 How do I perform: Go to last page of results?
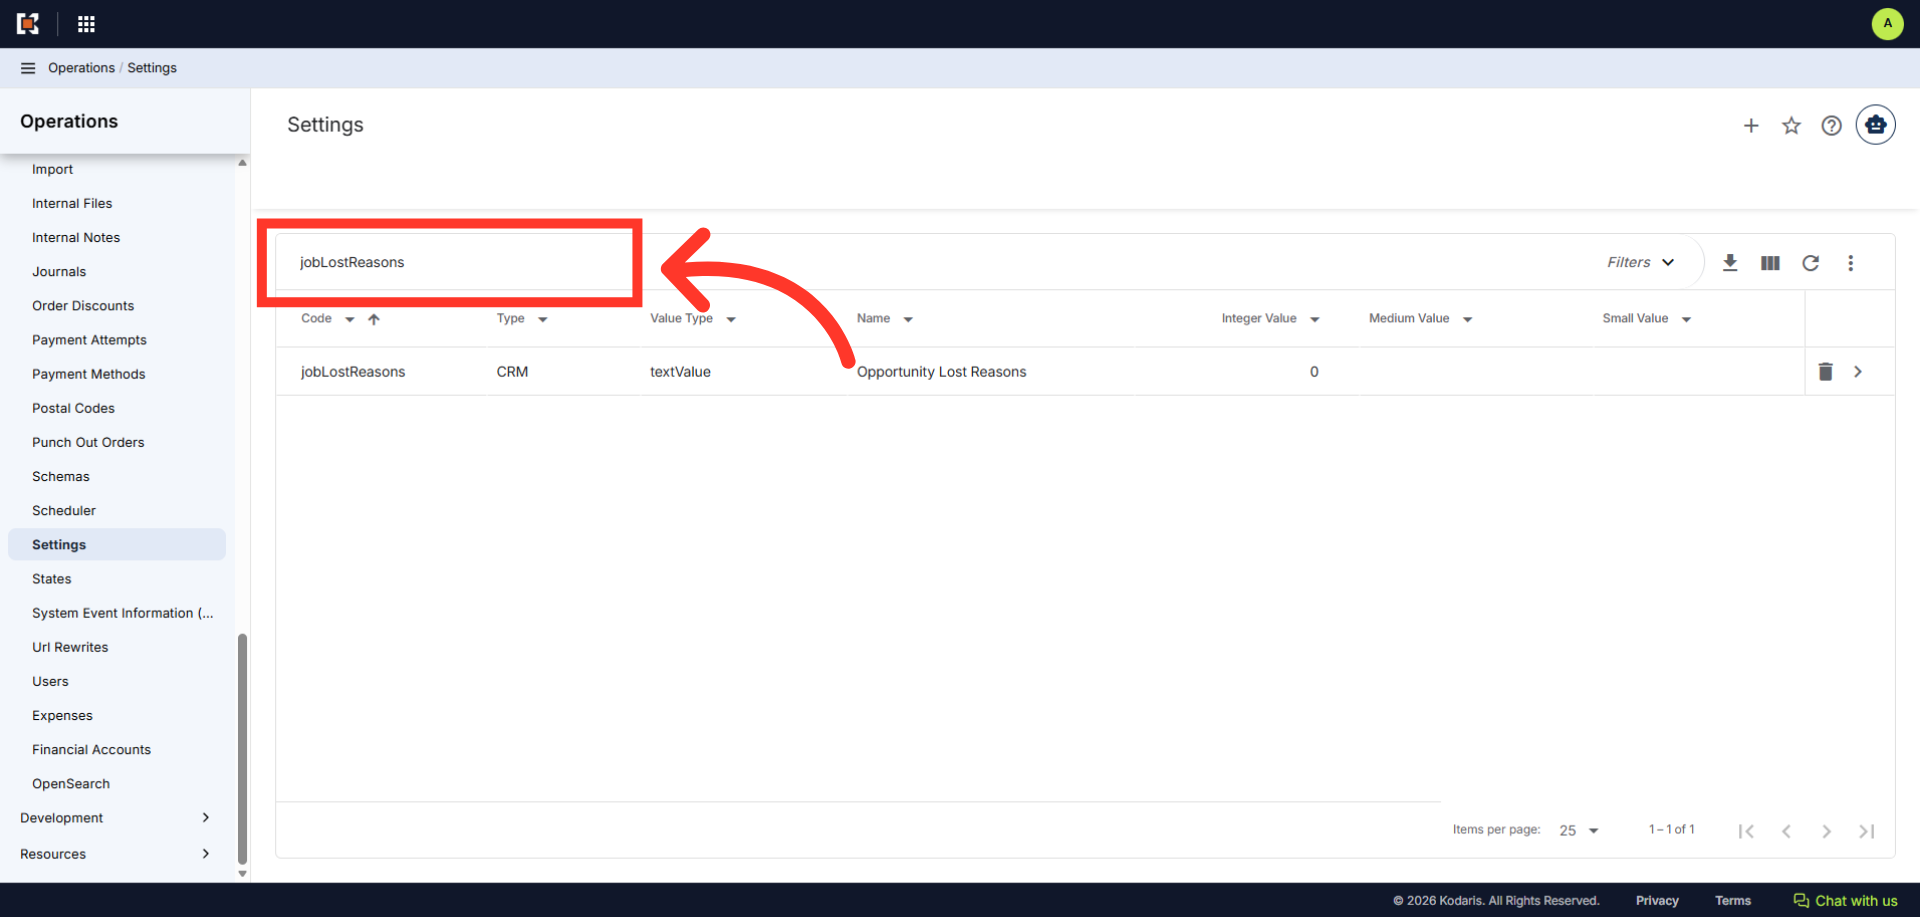coord(1866,831)
